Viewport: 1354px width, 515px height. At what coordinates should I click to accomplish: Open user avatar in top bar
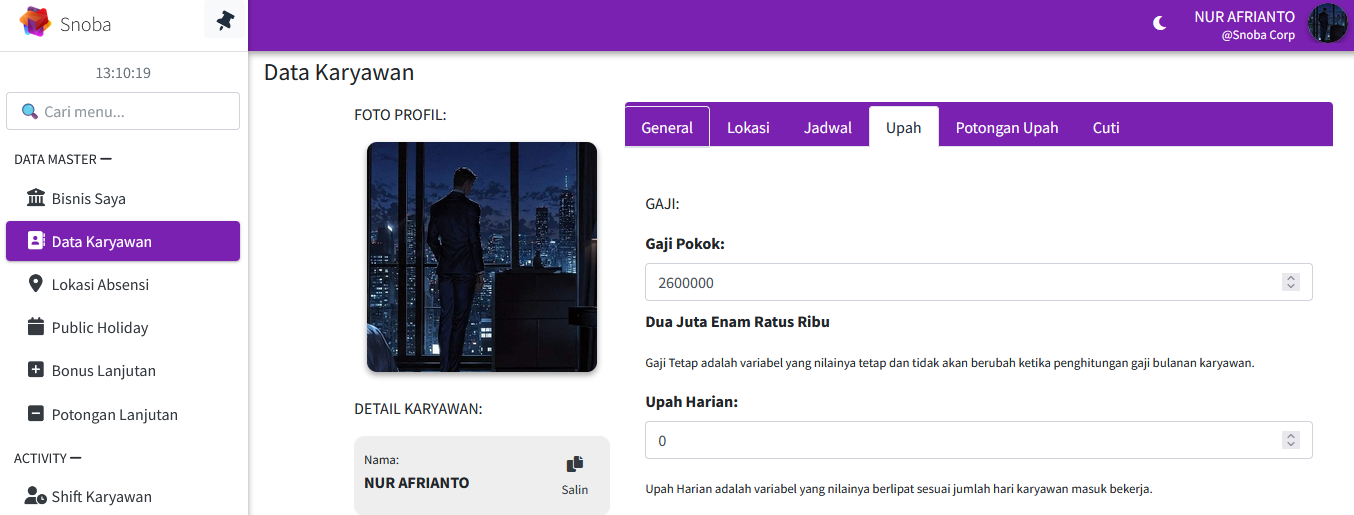(1328, 23)
